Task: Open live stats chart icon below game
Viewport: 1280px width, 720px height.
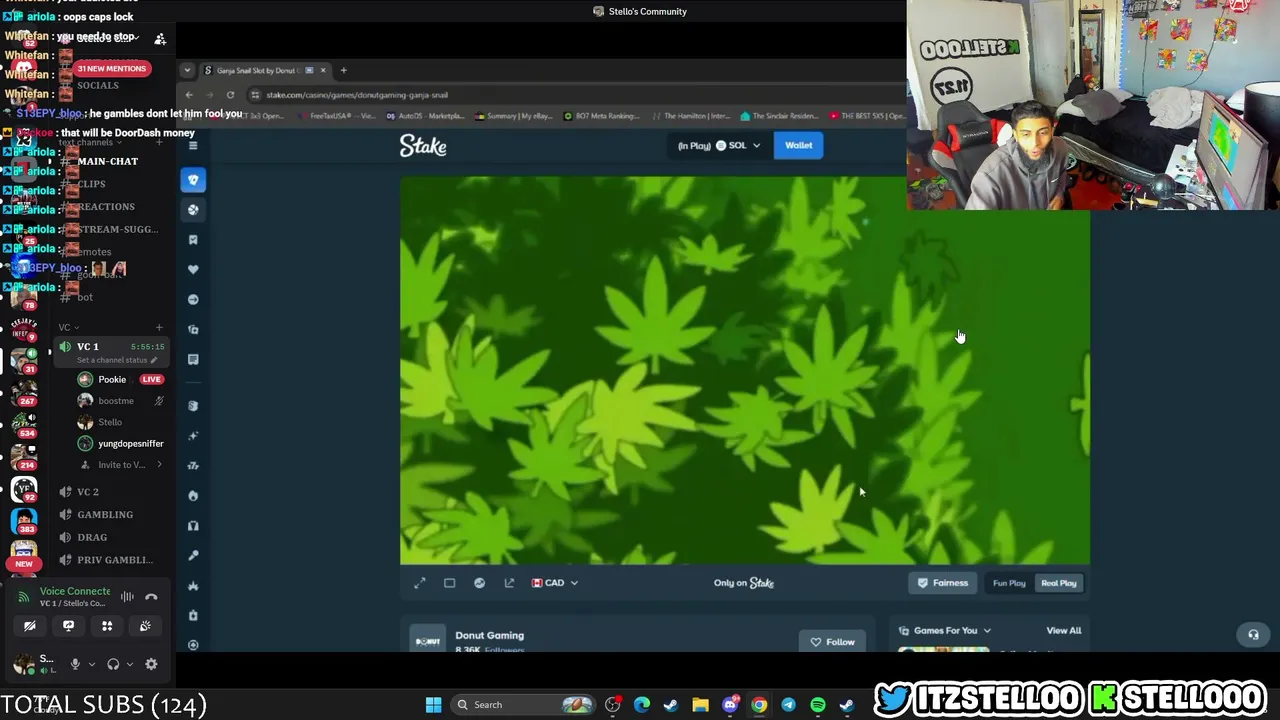Action: tap(479, 583)
